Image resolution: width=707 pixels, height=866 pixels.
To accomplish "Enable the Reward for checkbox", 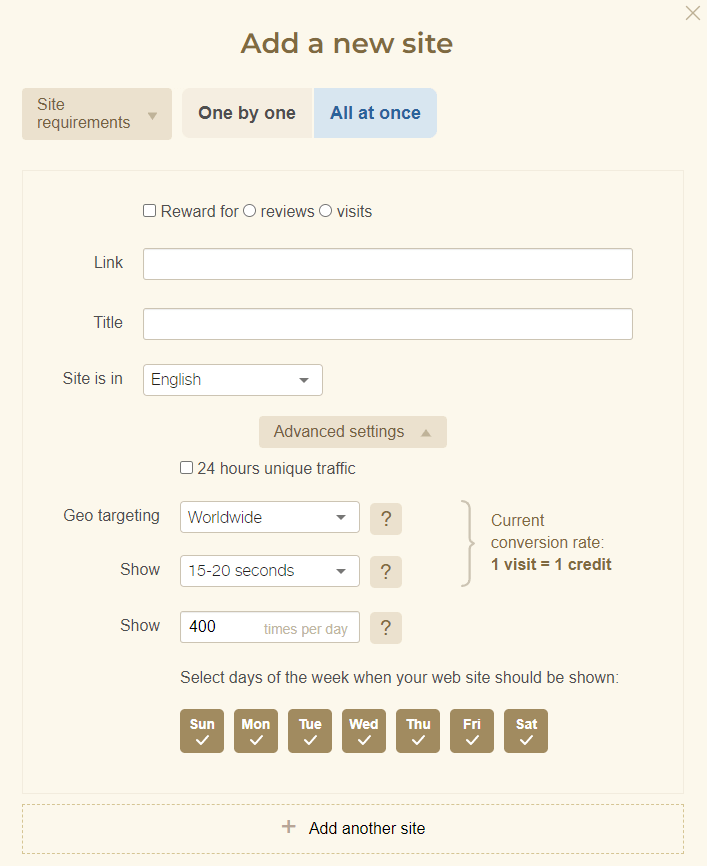I will [150, 211].
